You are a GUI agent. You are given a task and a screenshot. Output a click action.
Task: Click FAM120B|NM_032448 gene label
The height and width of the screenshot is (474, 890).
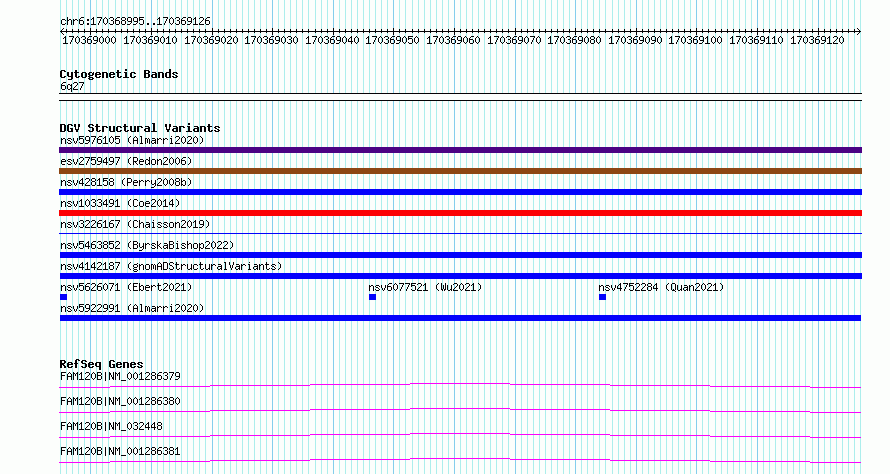(111, 426)
